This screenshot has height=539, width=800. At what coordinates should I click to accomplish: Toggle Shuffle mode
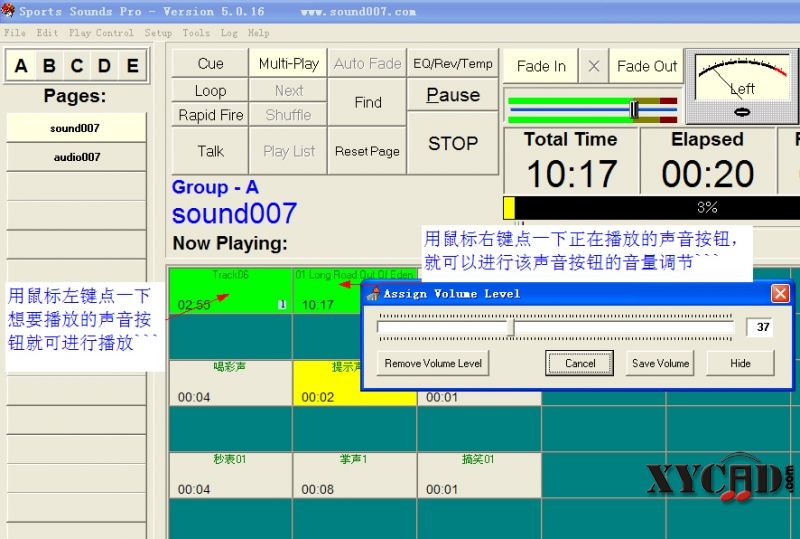288,115
